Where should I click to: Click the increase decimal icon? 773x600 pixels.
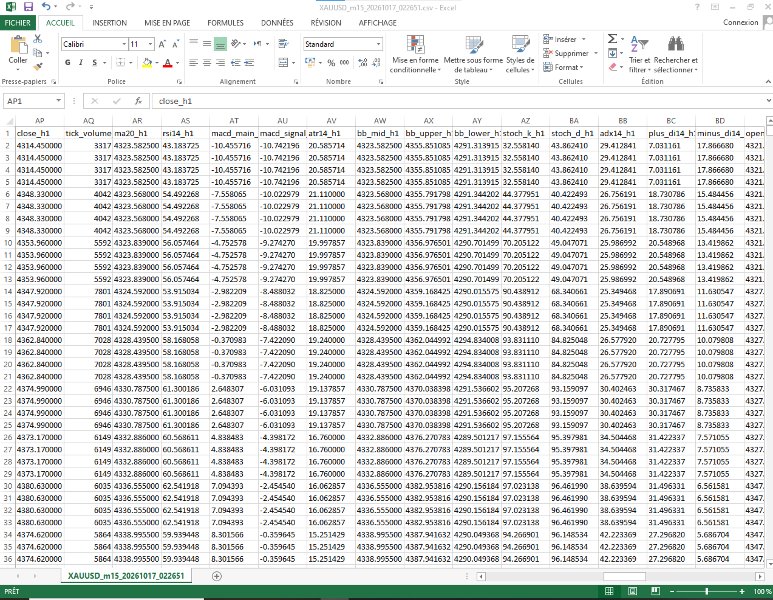[x=363, y=63]
